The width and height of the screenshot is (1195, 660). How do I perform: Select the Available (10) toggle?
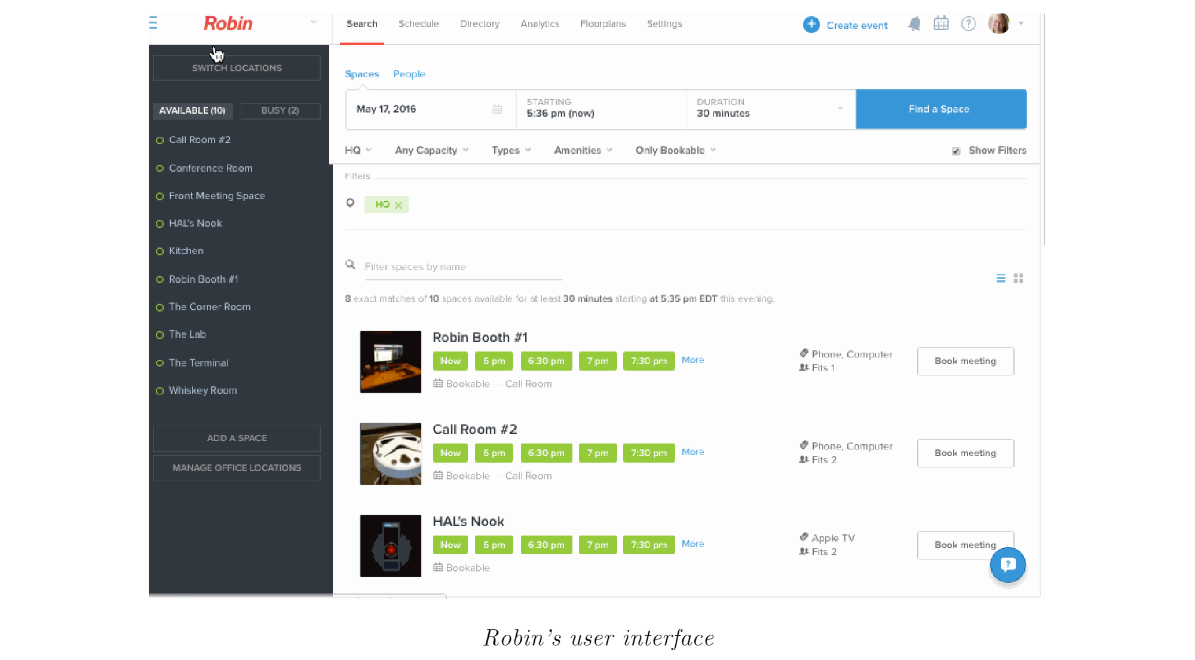pyautogui.click(x=192, y=111)
